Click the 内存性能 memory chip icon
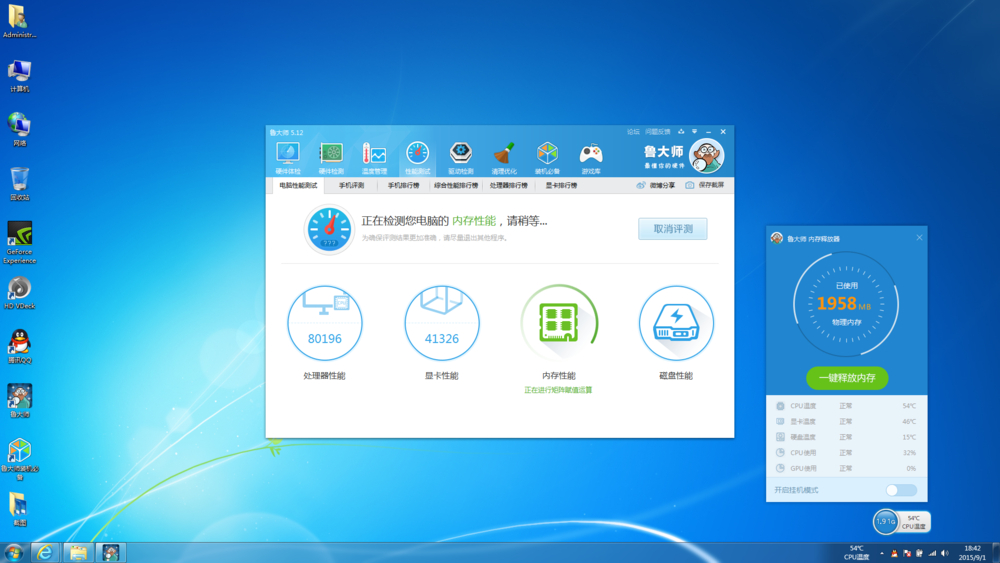1000x563 pixels. [x=559, y=323]
